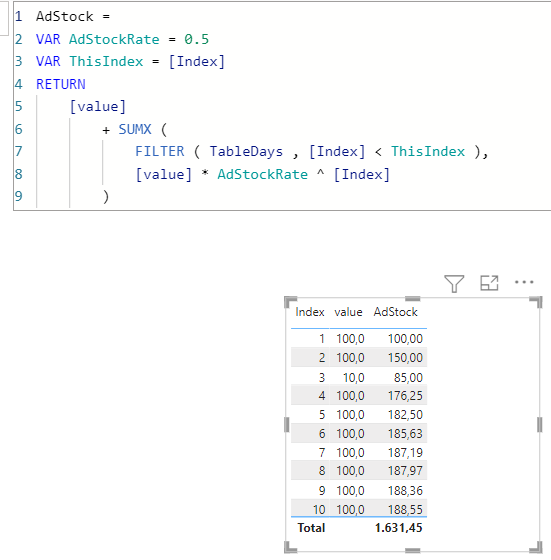
Task: Click the Total value 1.631,45
Action: coord(399,528)
